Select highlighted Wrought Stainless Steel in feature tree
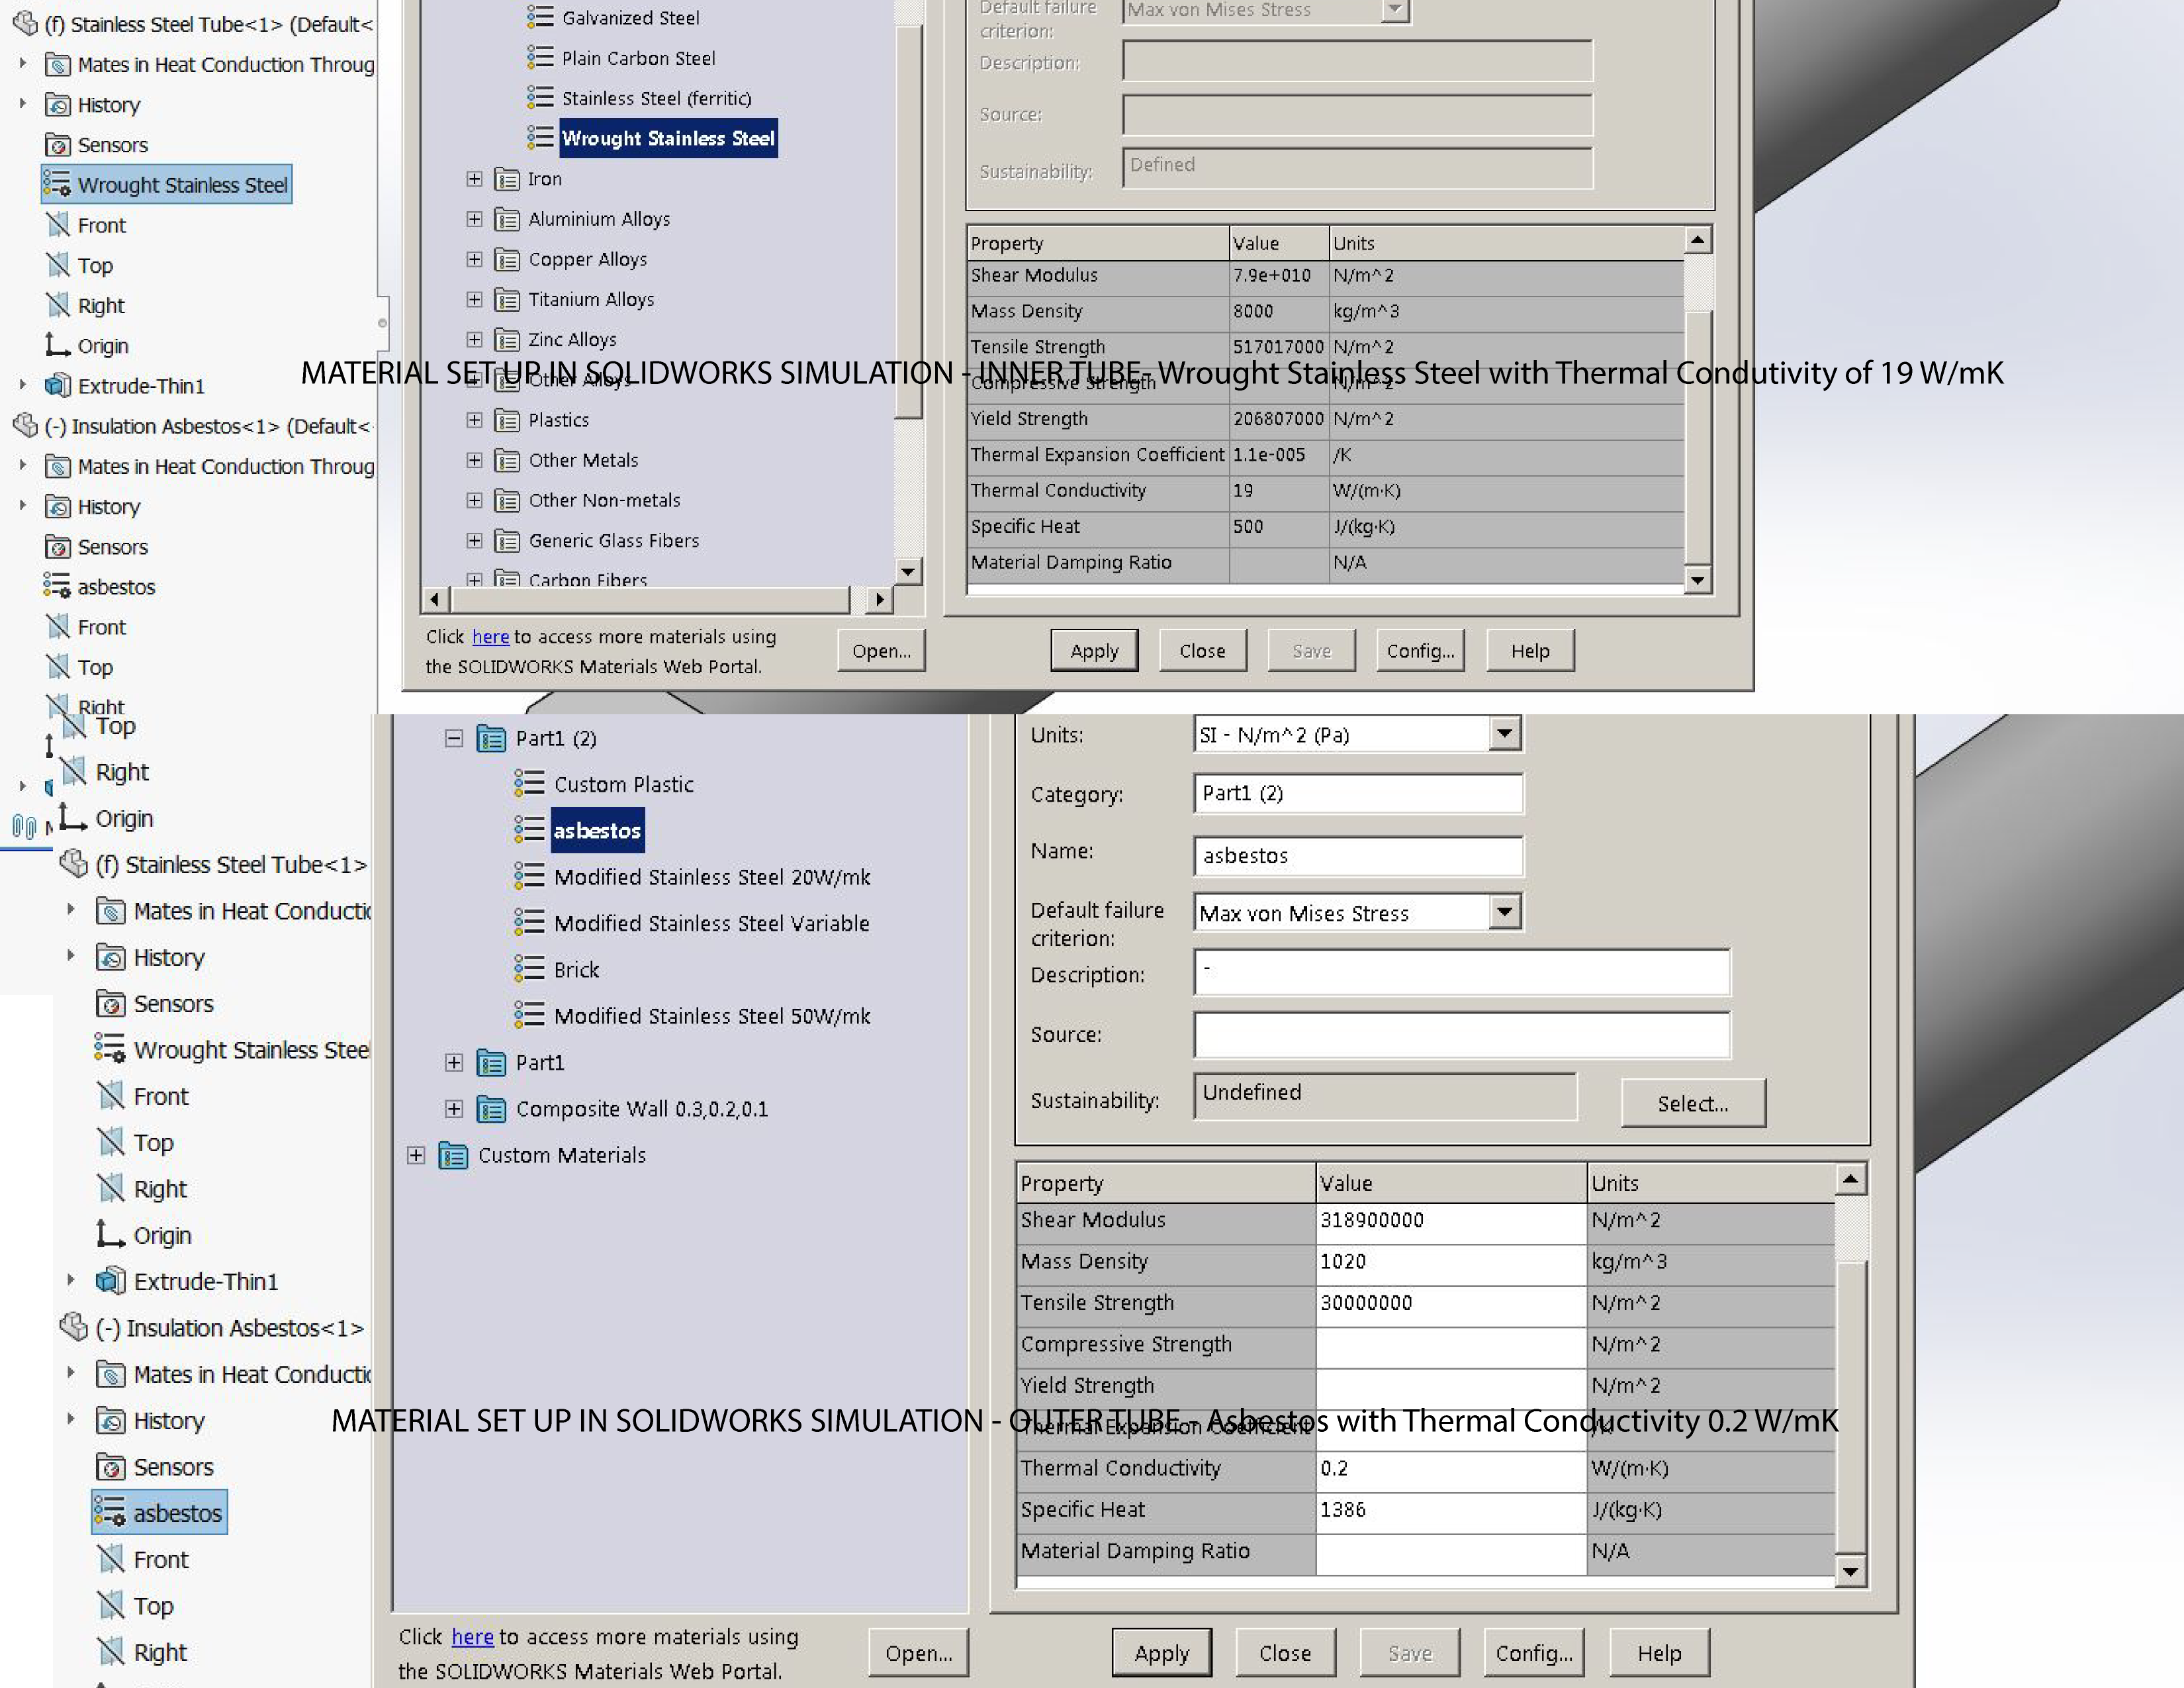2184x1688 pixels. [166, 184]
